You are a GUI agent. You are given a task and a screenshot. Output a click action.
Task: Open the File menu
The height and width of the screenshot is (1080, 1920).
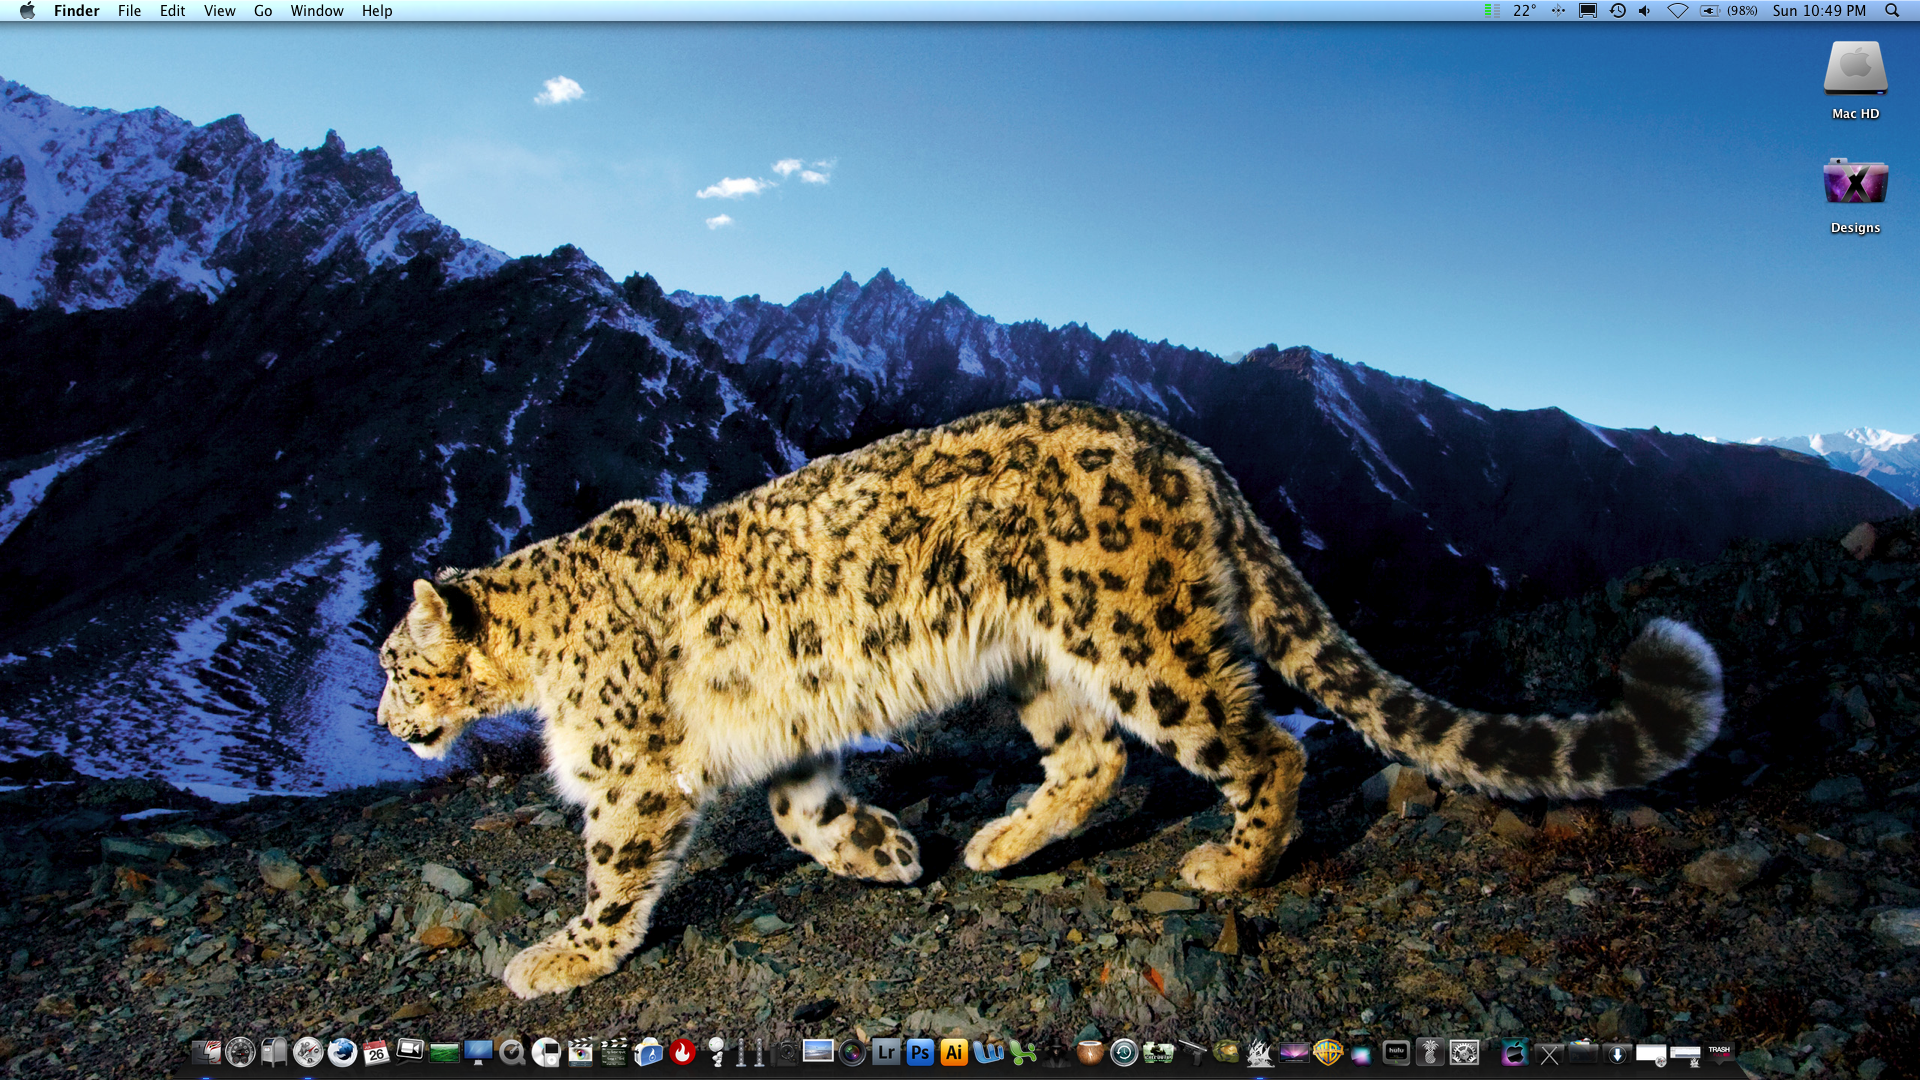point(129,11)
